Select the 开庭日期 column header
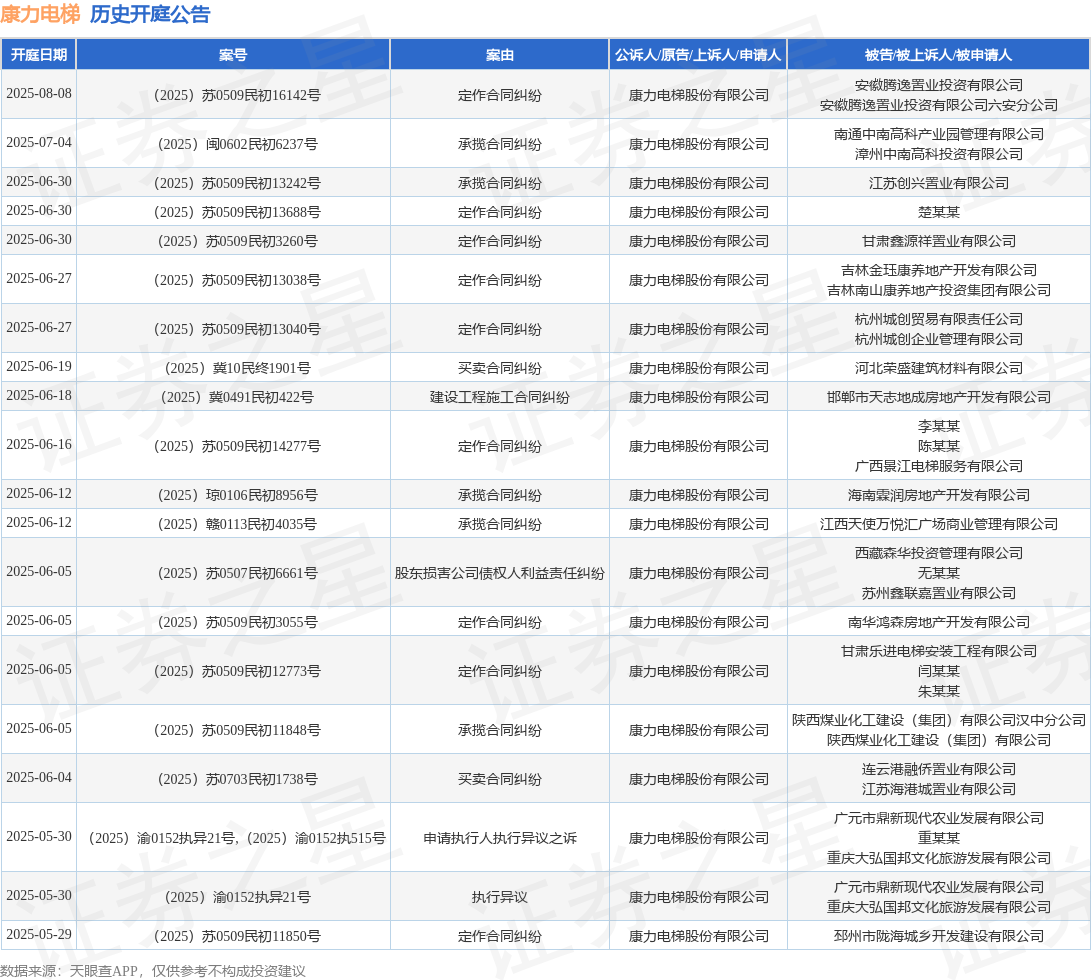This screenshot has width=1091, height=980. tap(39, 54)
